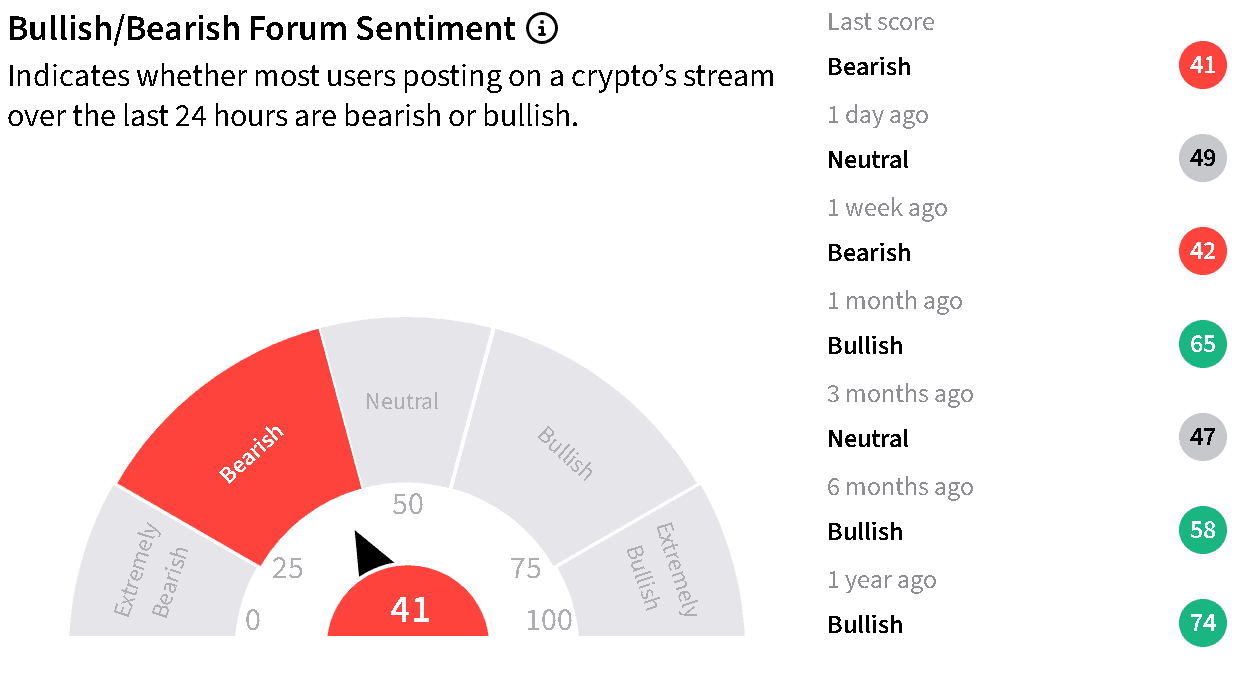1246x676 pixels.
Task: Click the 1 year ago label
Action: (882, 580)
